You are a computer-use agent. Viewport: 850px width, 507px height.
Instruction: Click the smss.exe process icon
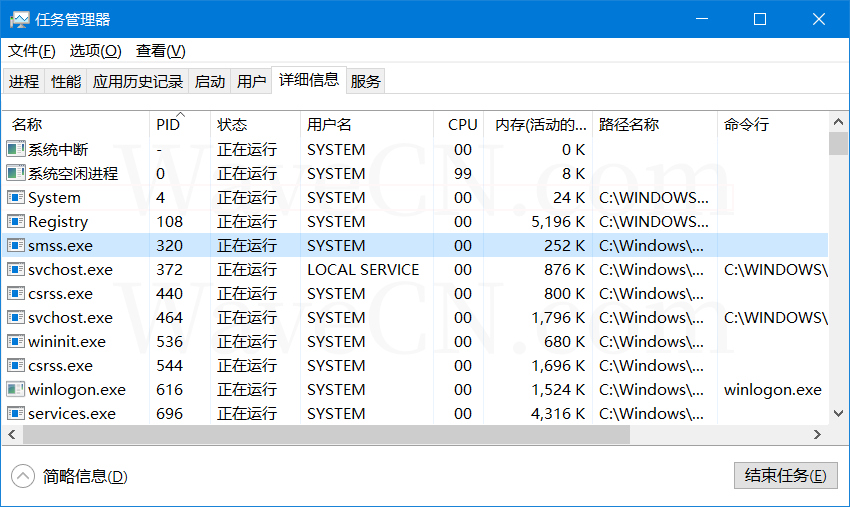tap(16, 245)
